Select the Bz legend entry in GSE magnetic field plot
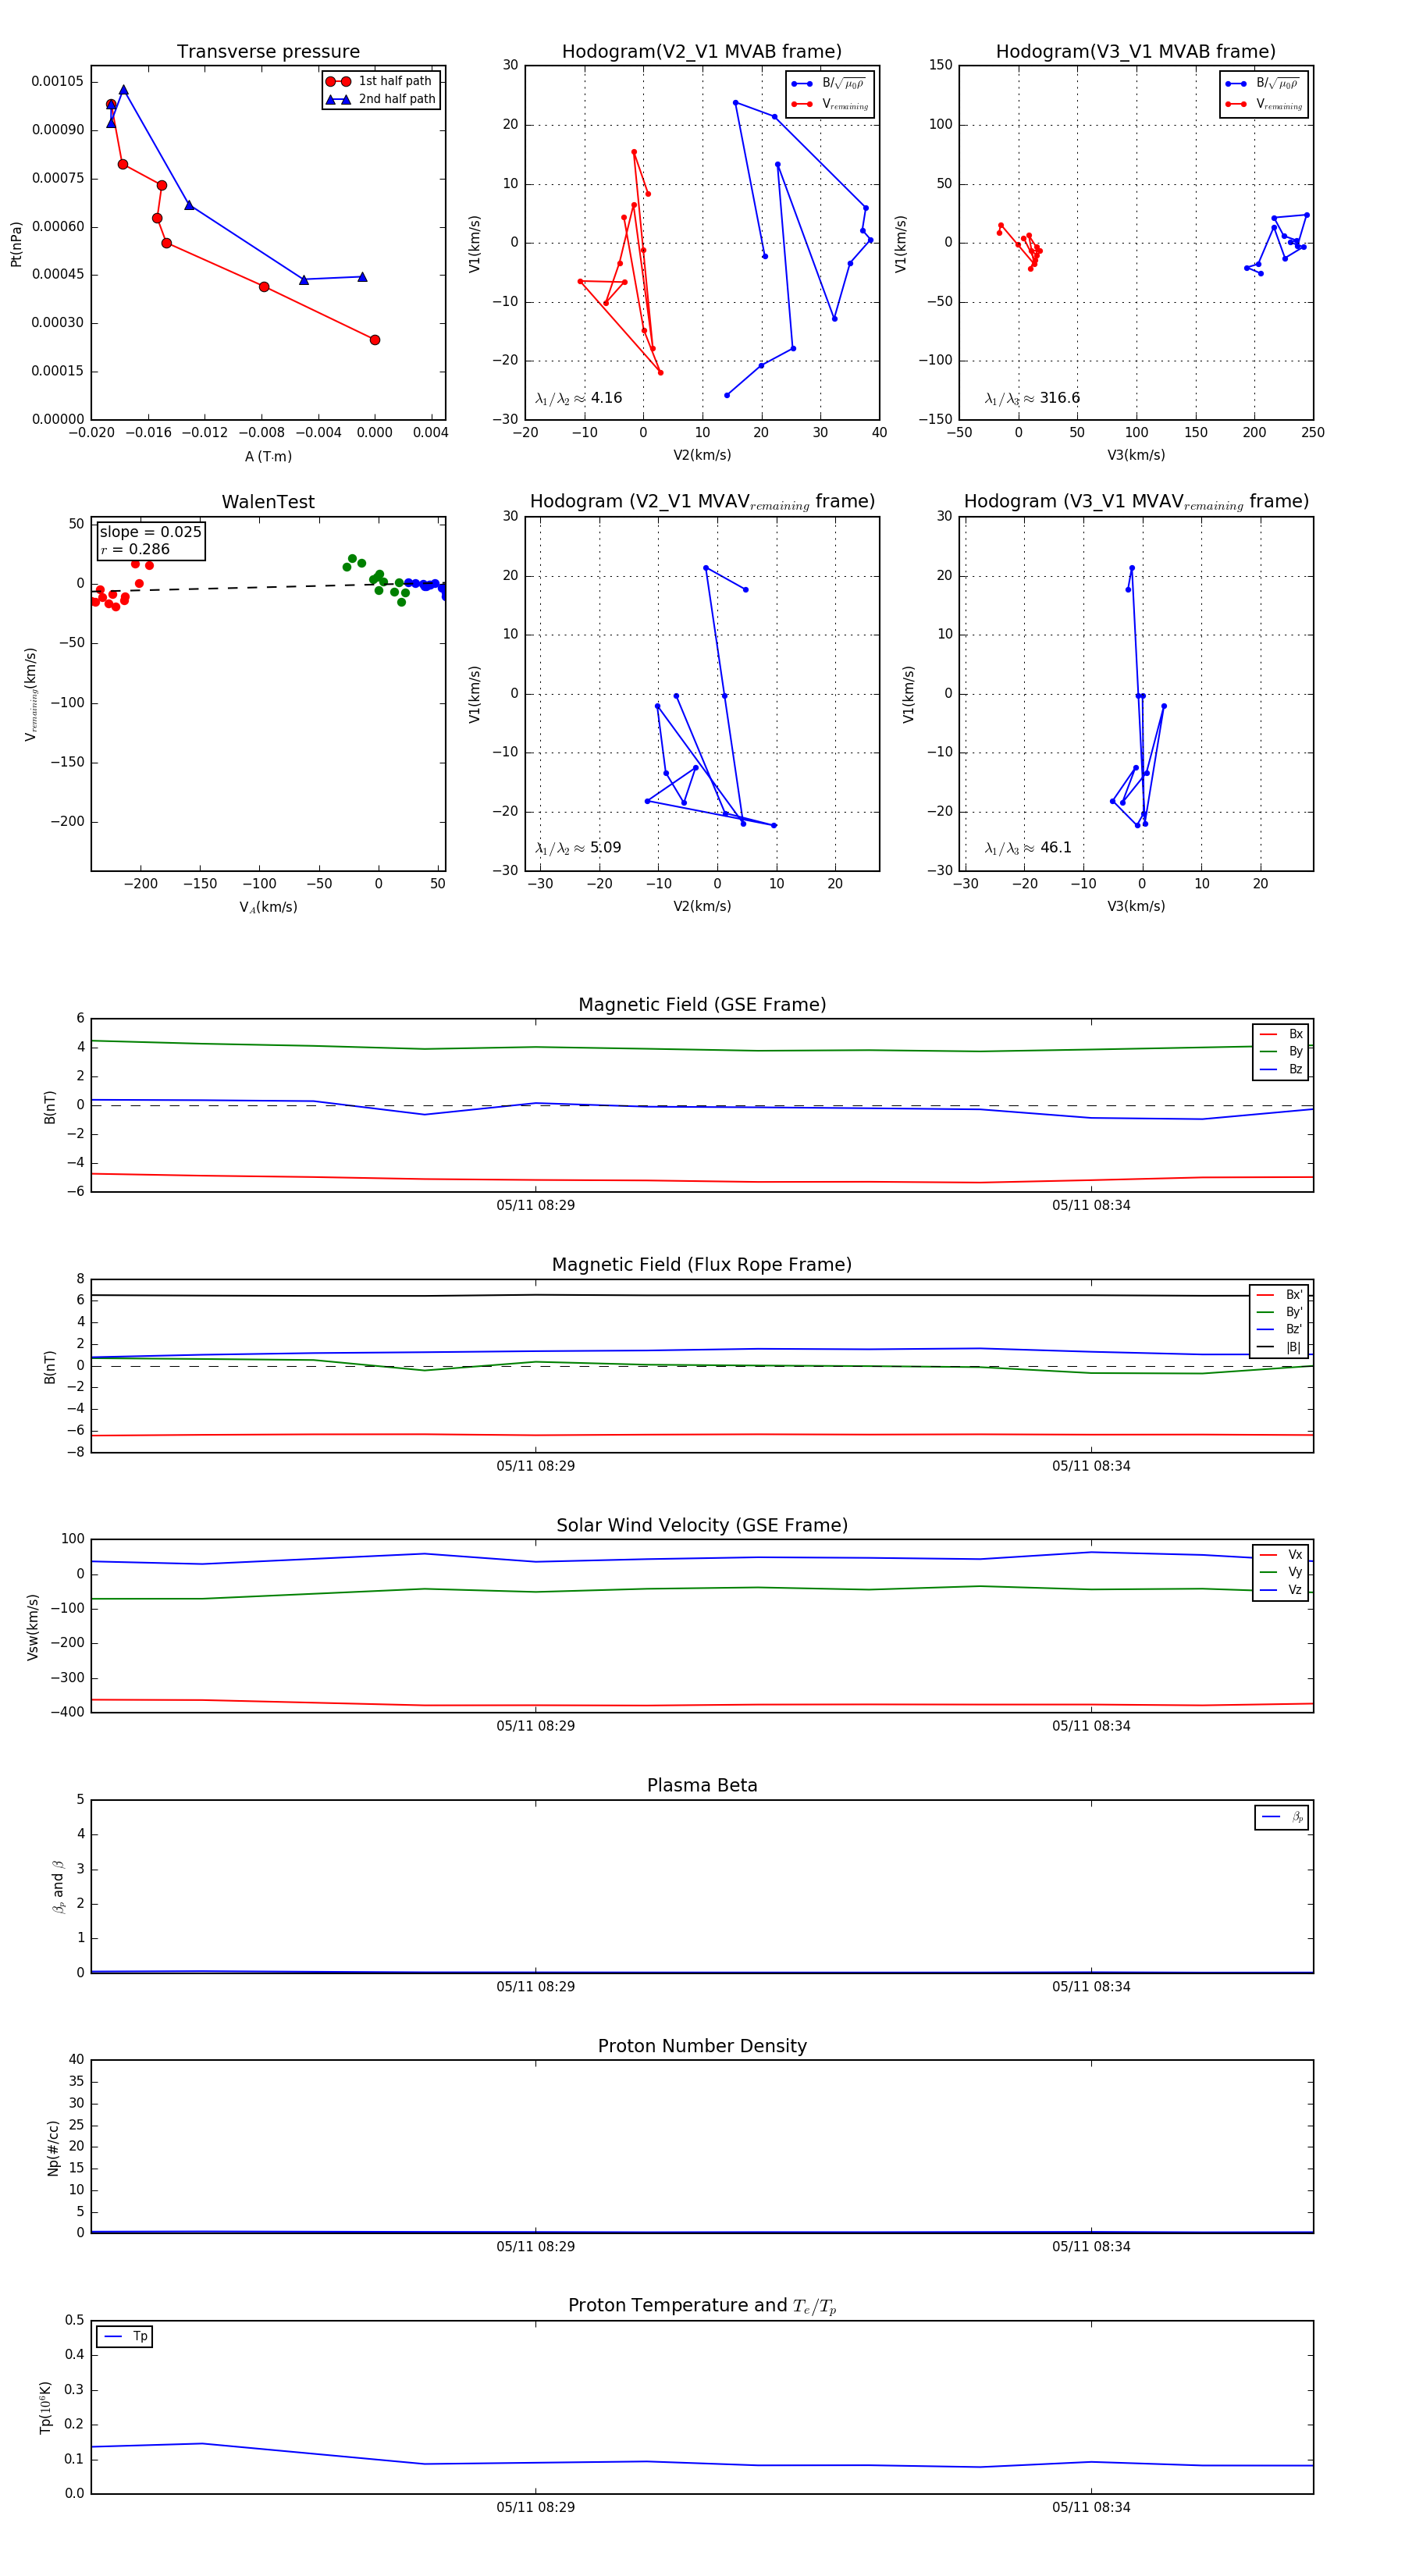This screenshot has width=1405, height=2576. tap(1281, 1069)
